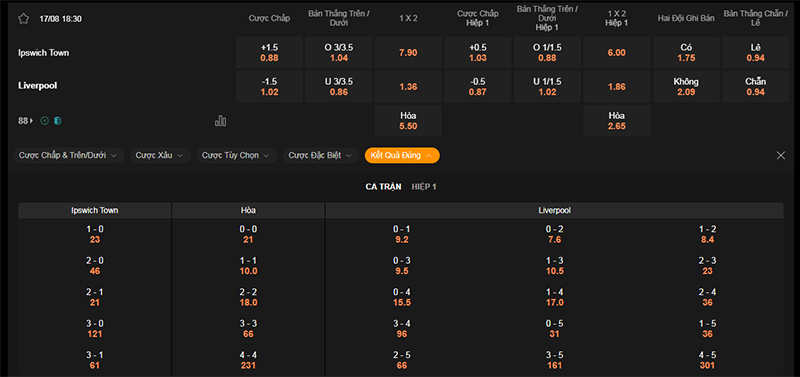Choose draw score 4 - 4 at 231

coord(248,360)
